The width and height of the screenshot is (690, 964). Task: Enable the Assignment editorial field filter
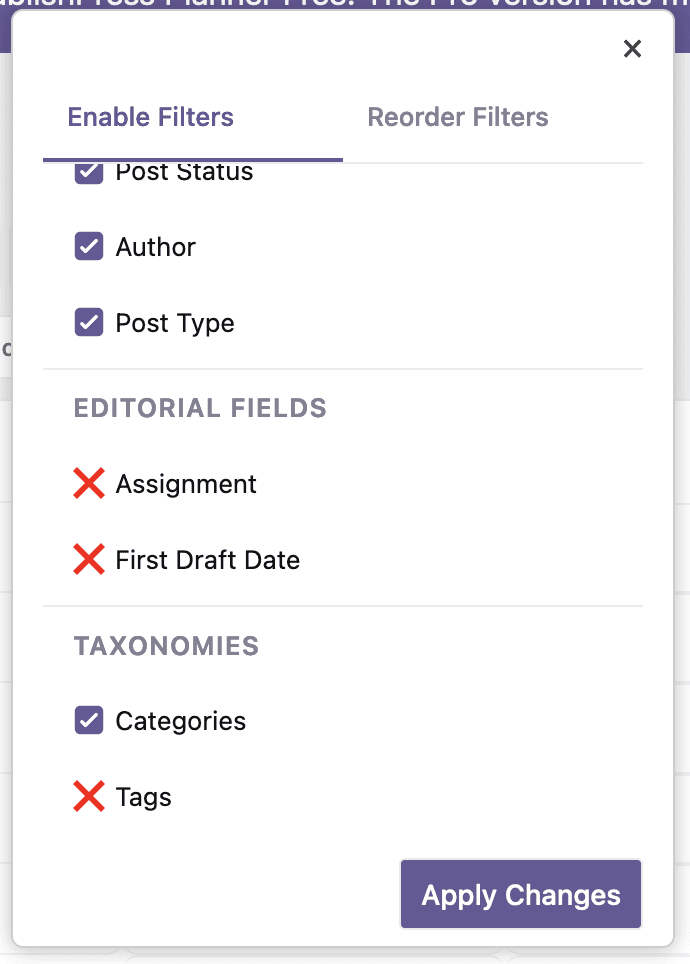(x=88, y=483)
